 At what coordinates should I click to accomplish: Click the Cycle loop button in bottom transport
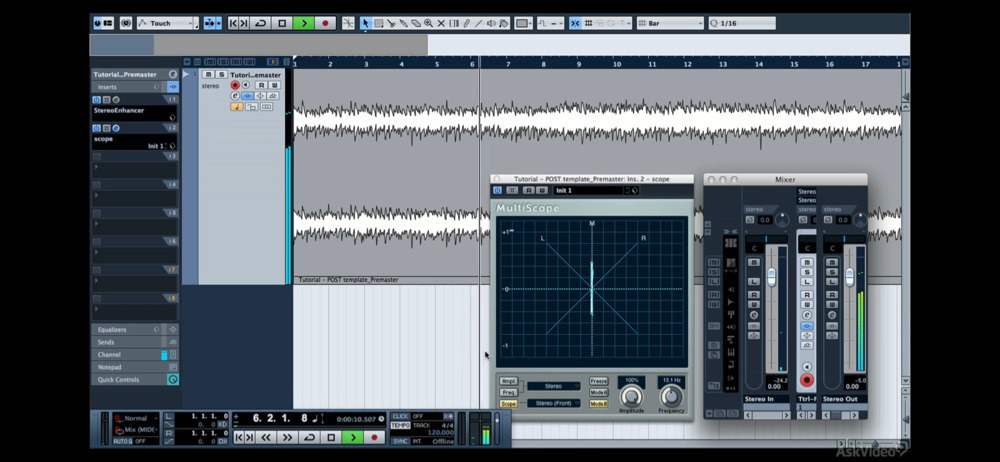coord(309,437)
